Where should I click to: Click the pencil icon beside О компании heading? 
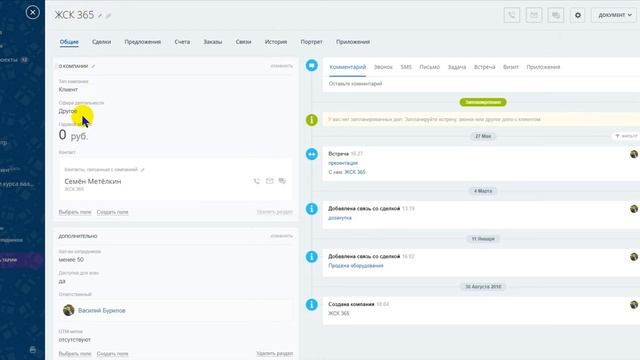(93, 66)
